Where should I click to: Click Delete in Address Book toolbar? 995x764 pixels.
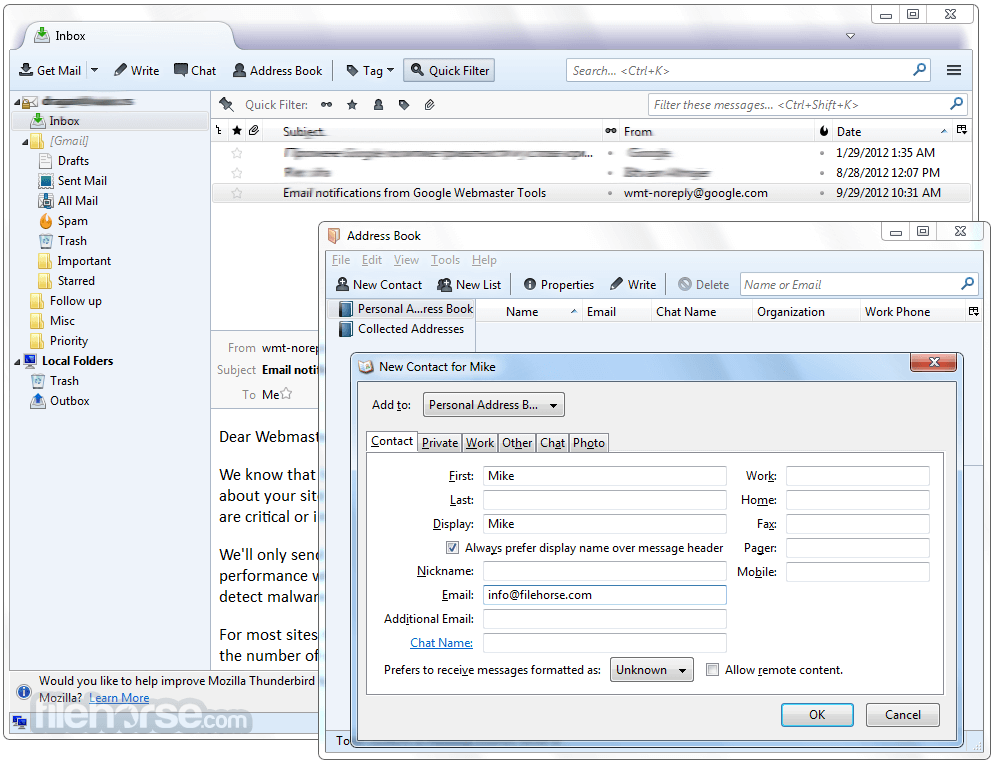pyautogui.click(x=704, y=285)
